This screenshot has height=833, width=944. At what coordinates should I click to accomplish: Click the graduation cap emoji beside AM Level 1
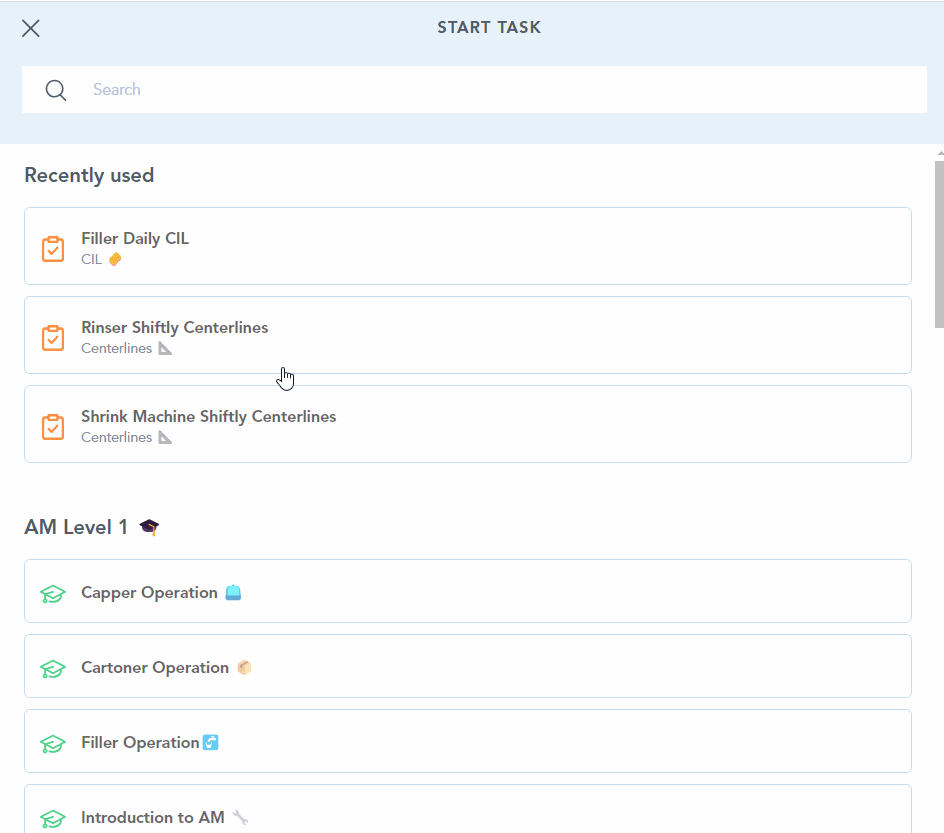148,525
